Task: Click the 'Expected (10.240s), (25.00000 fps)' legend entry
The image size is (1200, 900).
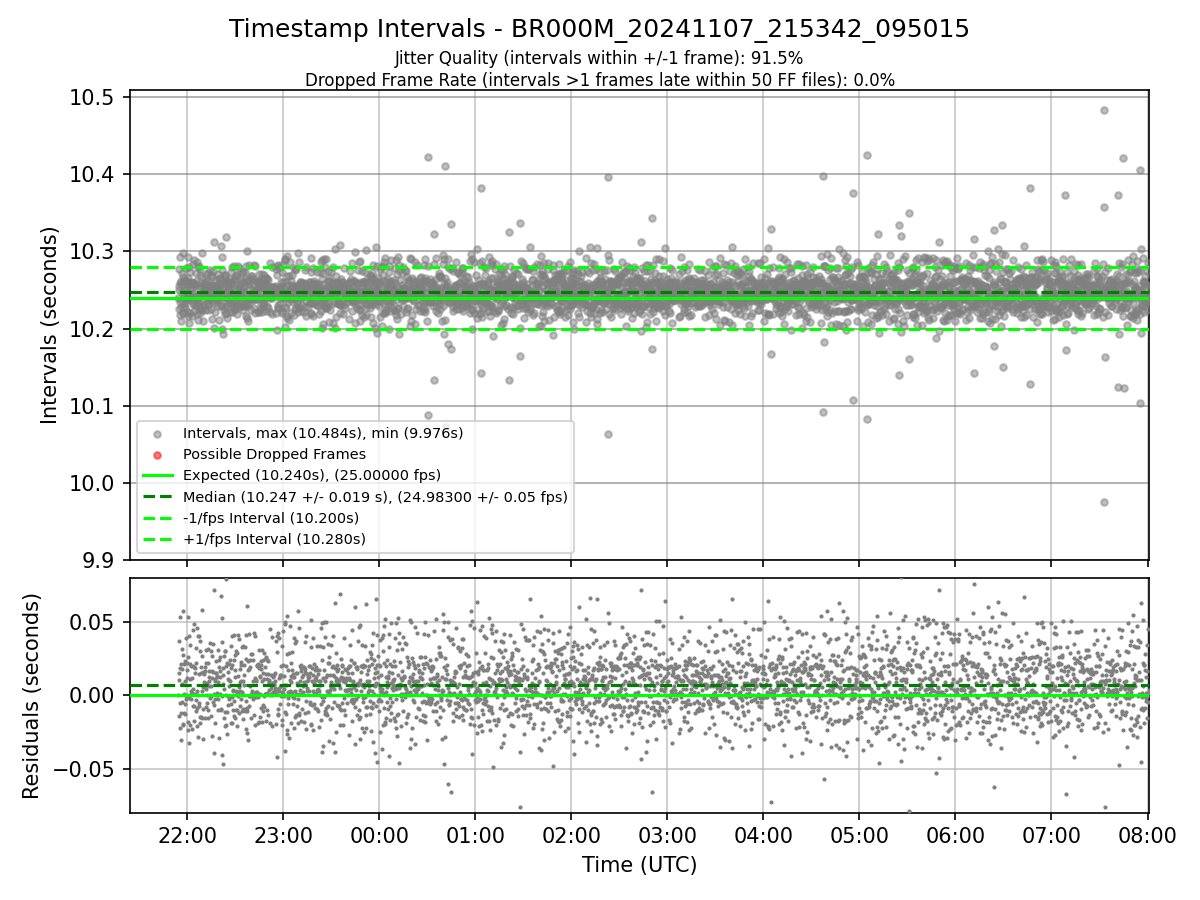Action: pyautogui.click(x=312, y=475)
